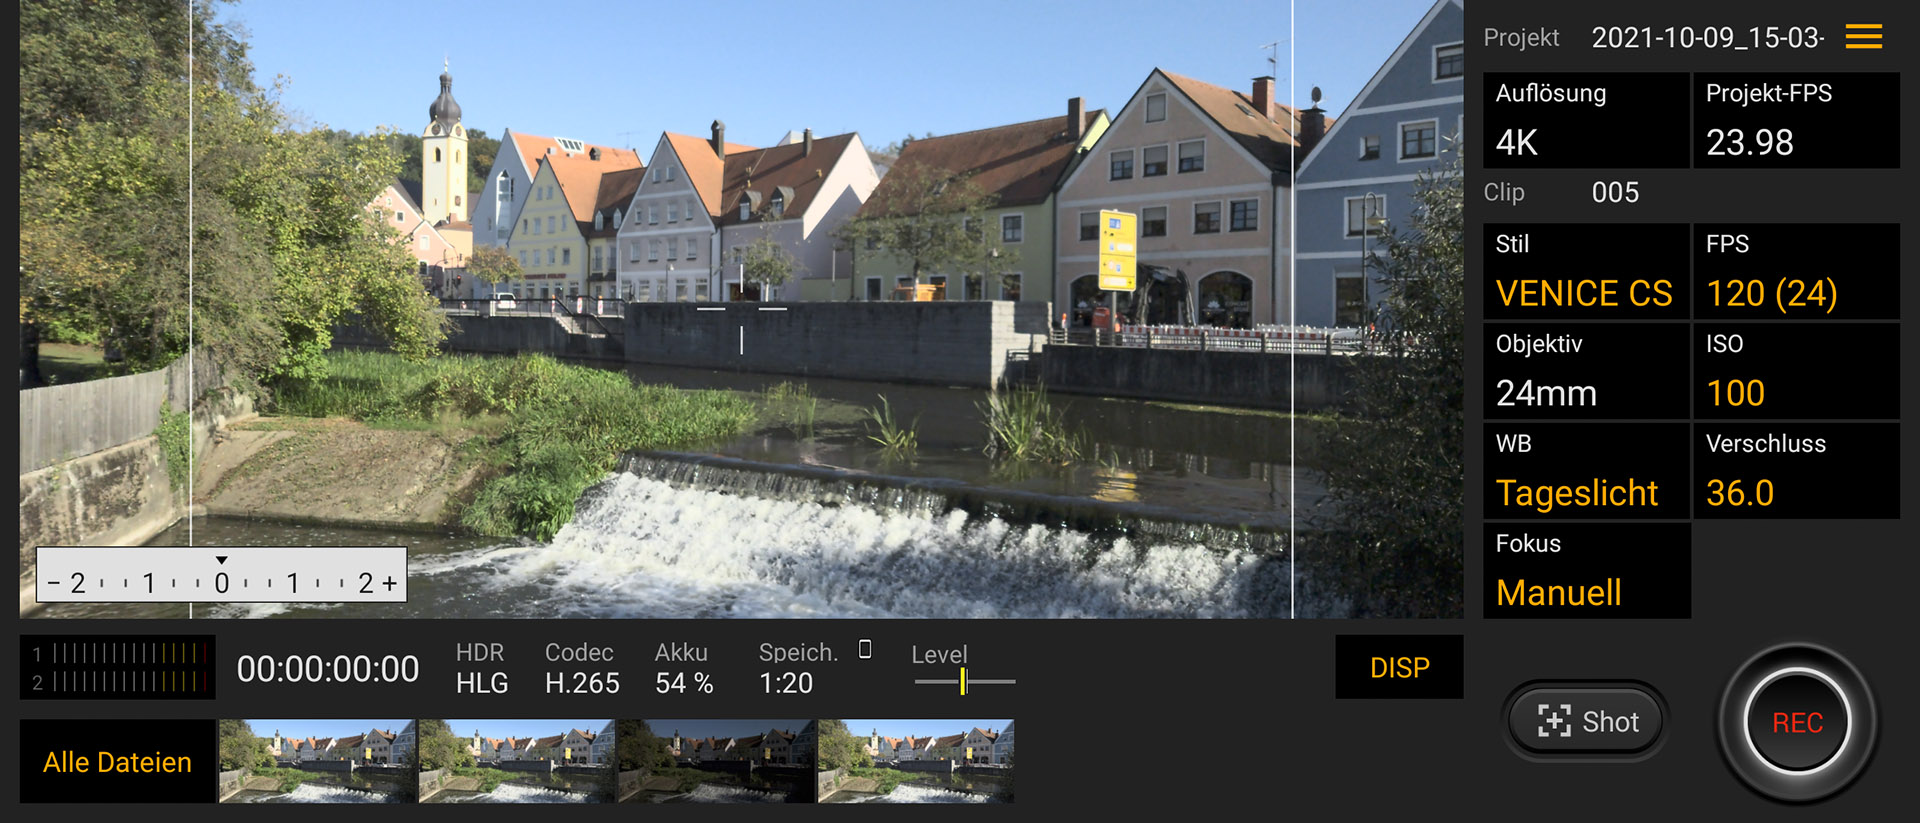This screenshot has width=1920, height=823.
Task: Open the FPS 120 (24) setting
Action: click(x=1795, y=271)
